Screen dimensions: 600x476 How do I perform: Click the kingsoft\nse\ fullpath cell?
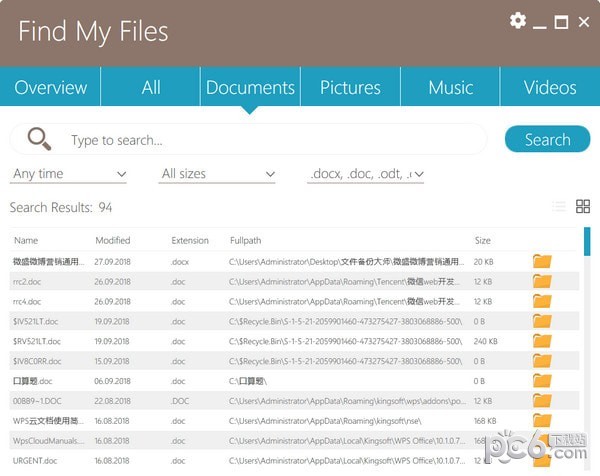(x=325, y=421)
